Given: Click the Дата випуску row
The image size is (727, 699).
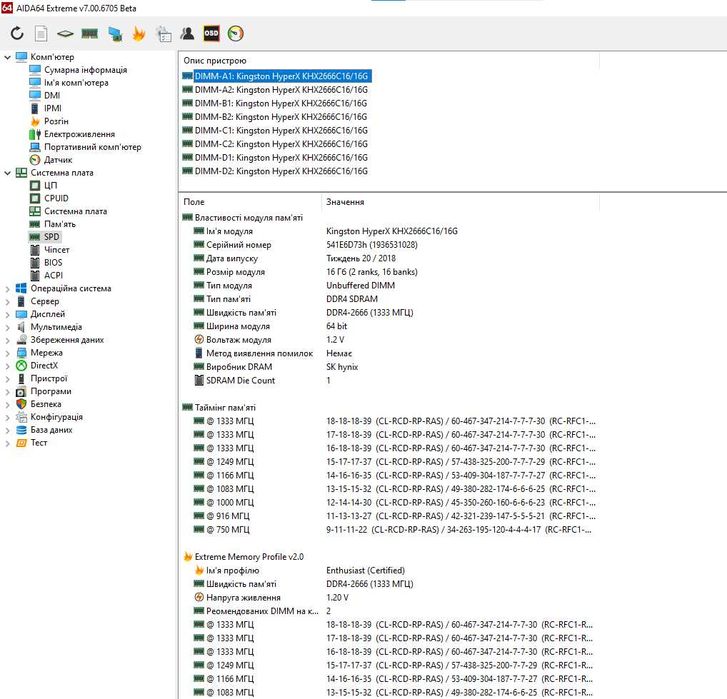Looking at the screenshot, I should point(389,258).
